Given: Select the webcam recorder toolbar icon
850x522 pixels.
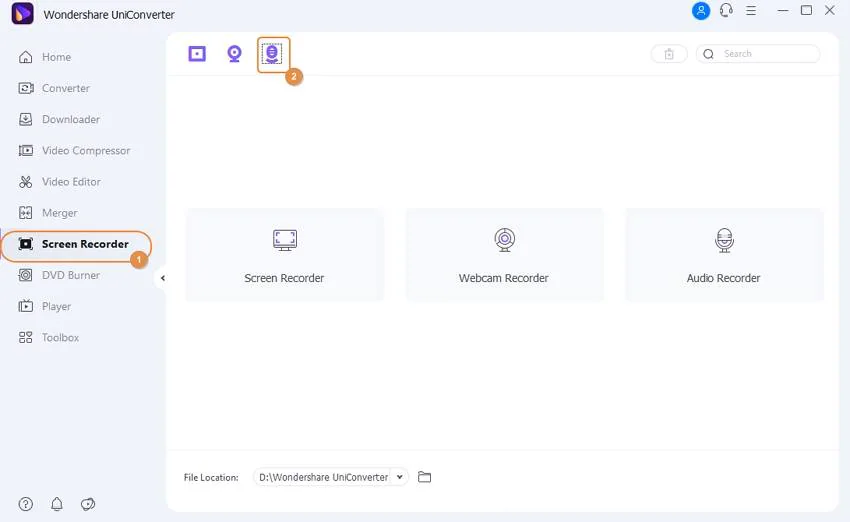Looking at the screenshot, I should [x=234, y=54].
